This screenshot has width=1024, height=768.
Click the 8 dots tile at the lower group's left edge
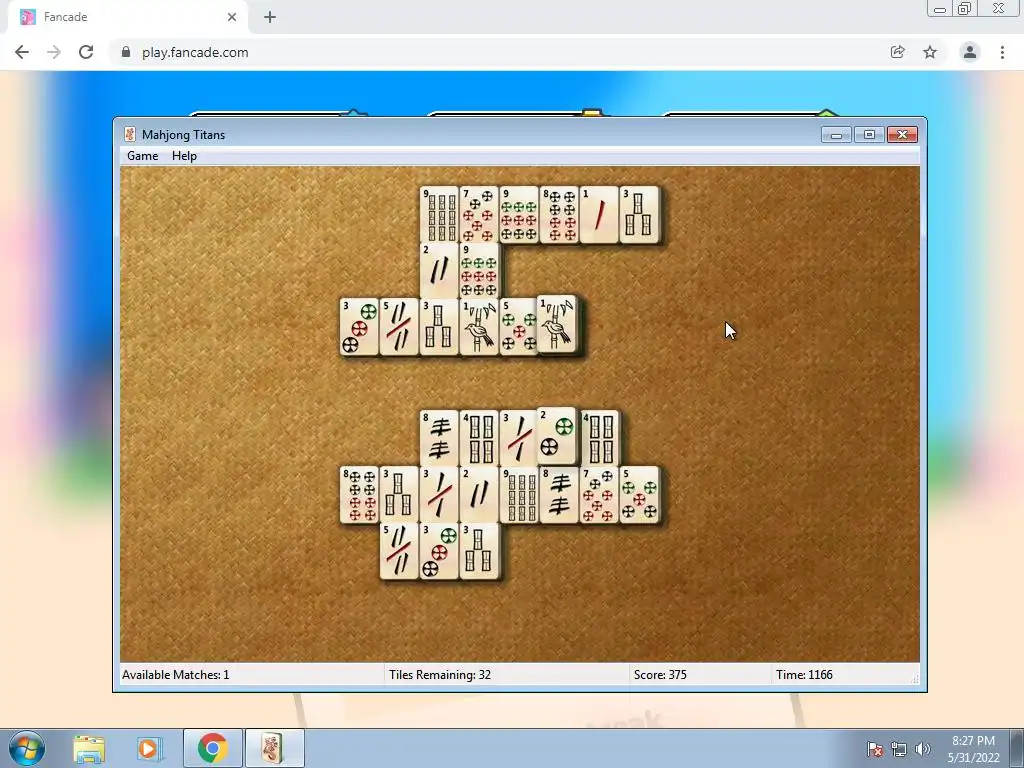coord(359,494)
